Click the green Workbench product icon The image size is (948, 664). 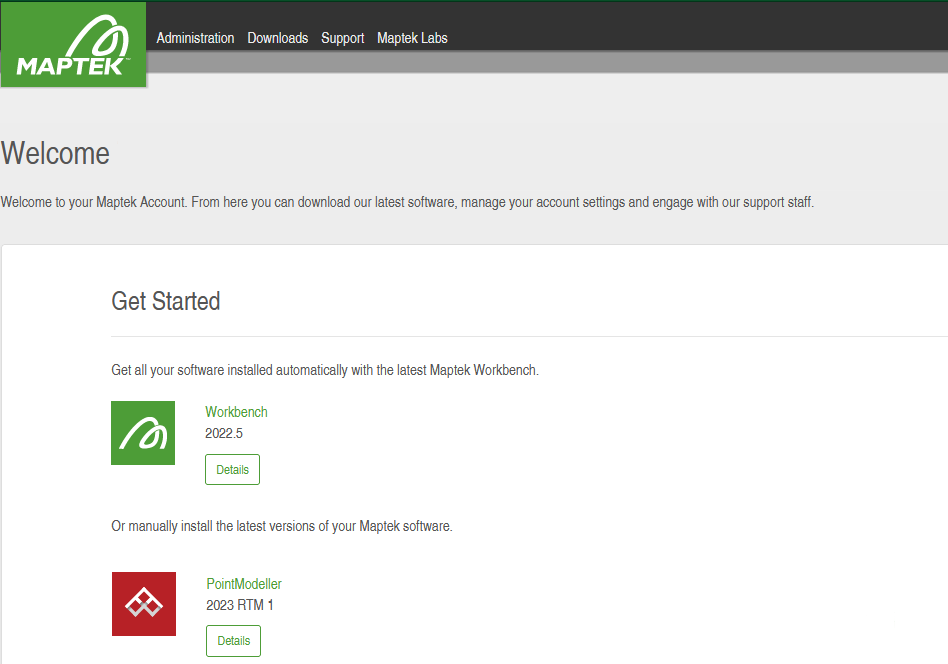(143, 433)
